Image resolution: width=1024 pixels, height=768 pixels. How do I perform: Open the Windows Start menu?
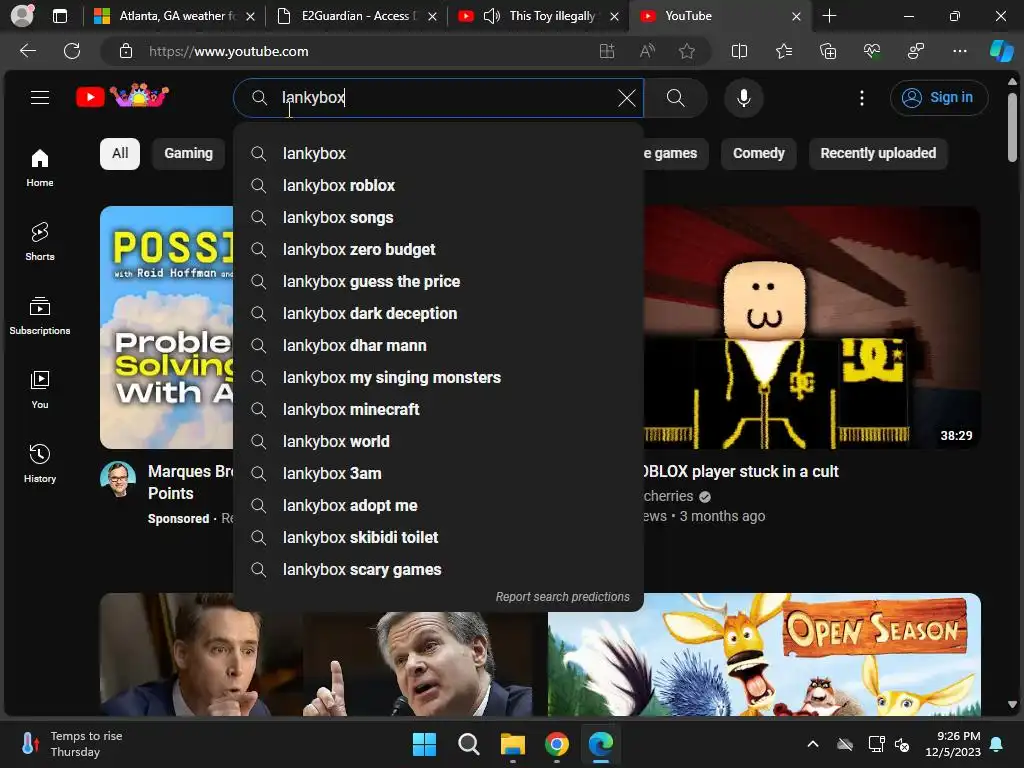pyautogui.click(x=424, y=744)
